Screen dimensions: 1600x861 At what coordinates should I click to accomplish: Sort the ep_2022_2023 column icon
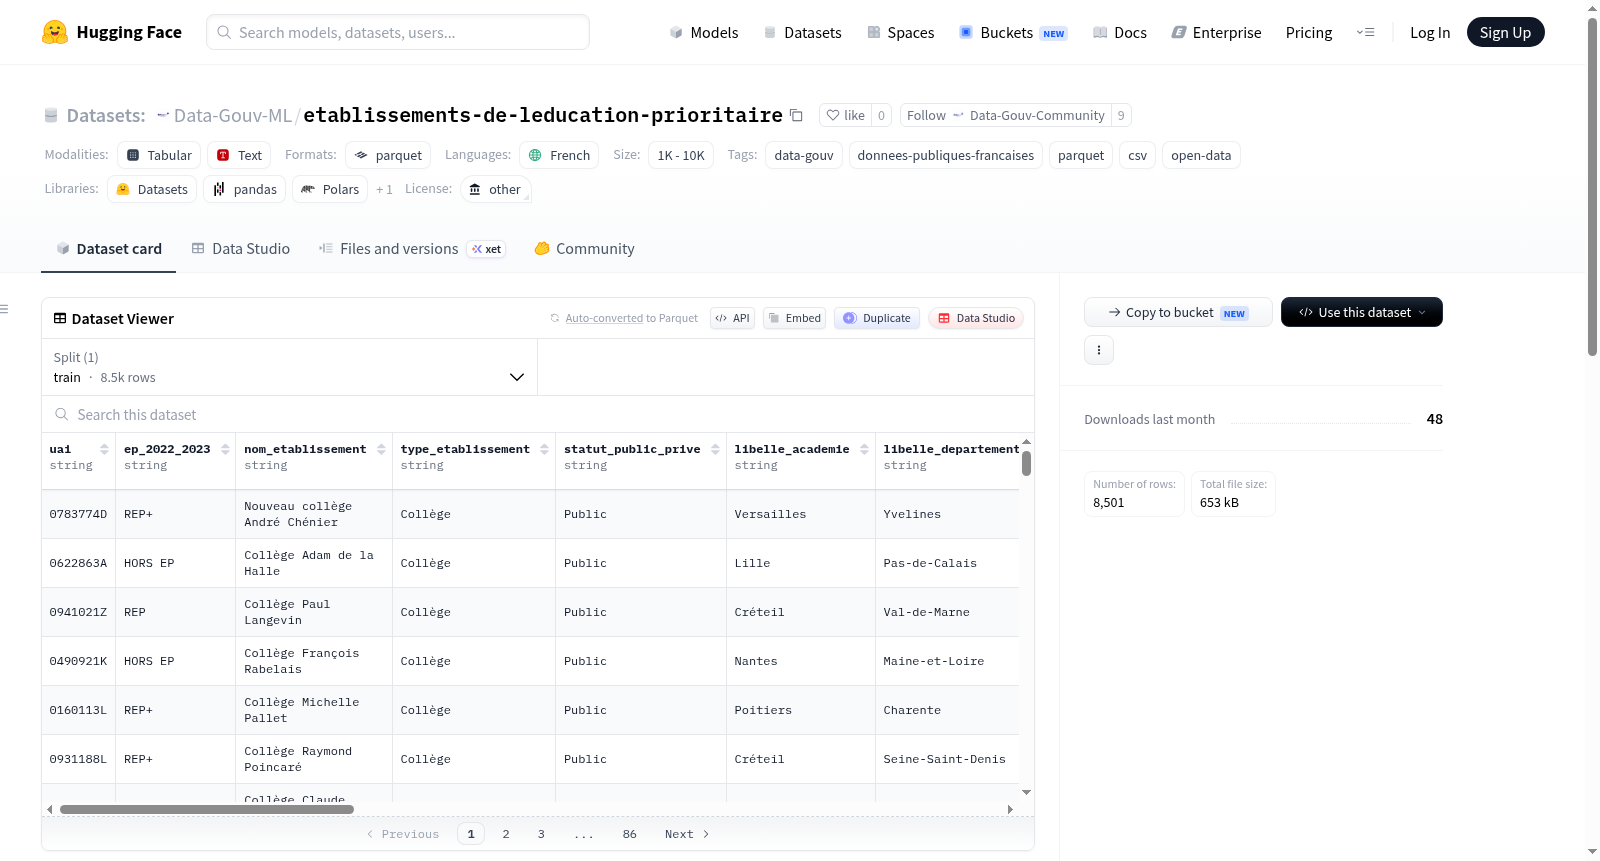tap(225, 449)
